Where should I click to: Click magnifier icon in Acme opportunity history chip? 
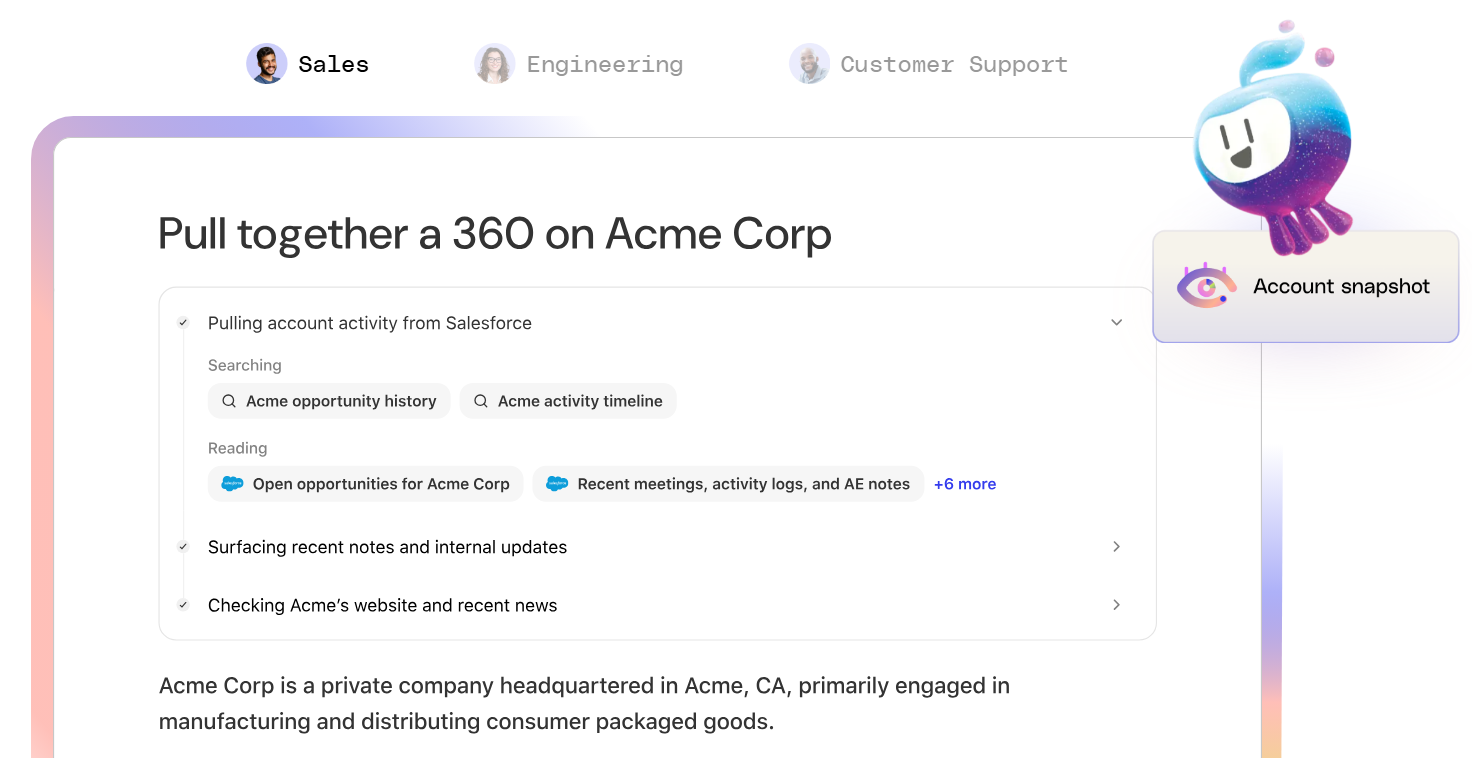click(229, 401)
